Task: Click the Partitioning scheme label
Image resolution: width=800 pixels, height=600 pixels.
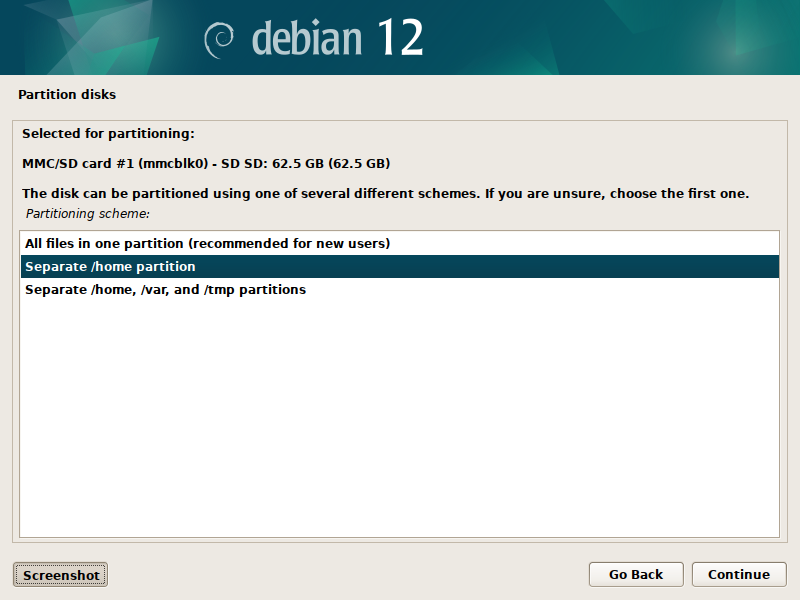Action: click(88, 214)
